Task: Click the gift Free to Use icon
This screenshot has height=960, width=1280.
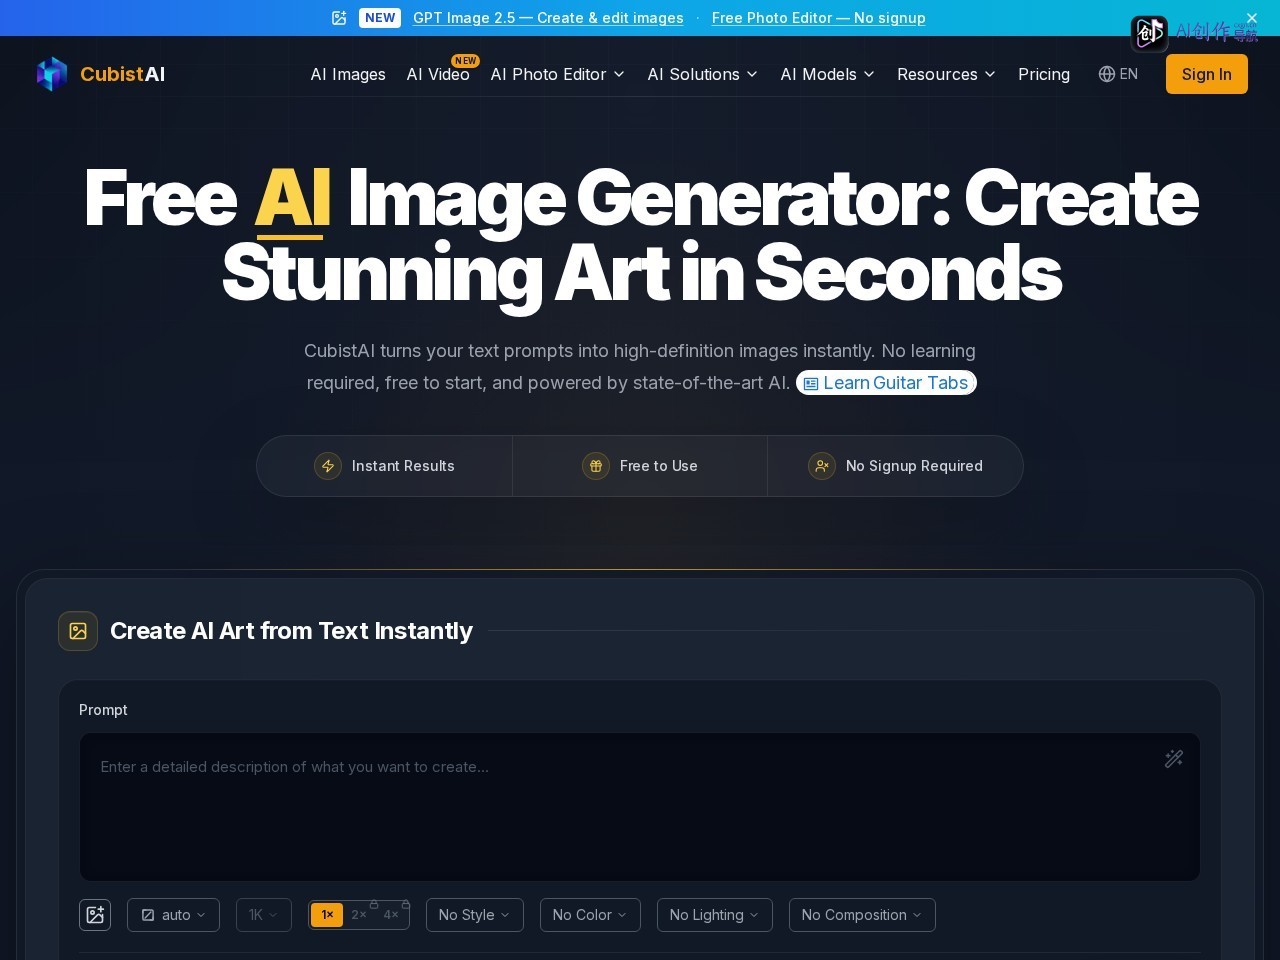Action: (596, 466)
